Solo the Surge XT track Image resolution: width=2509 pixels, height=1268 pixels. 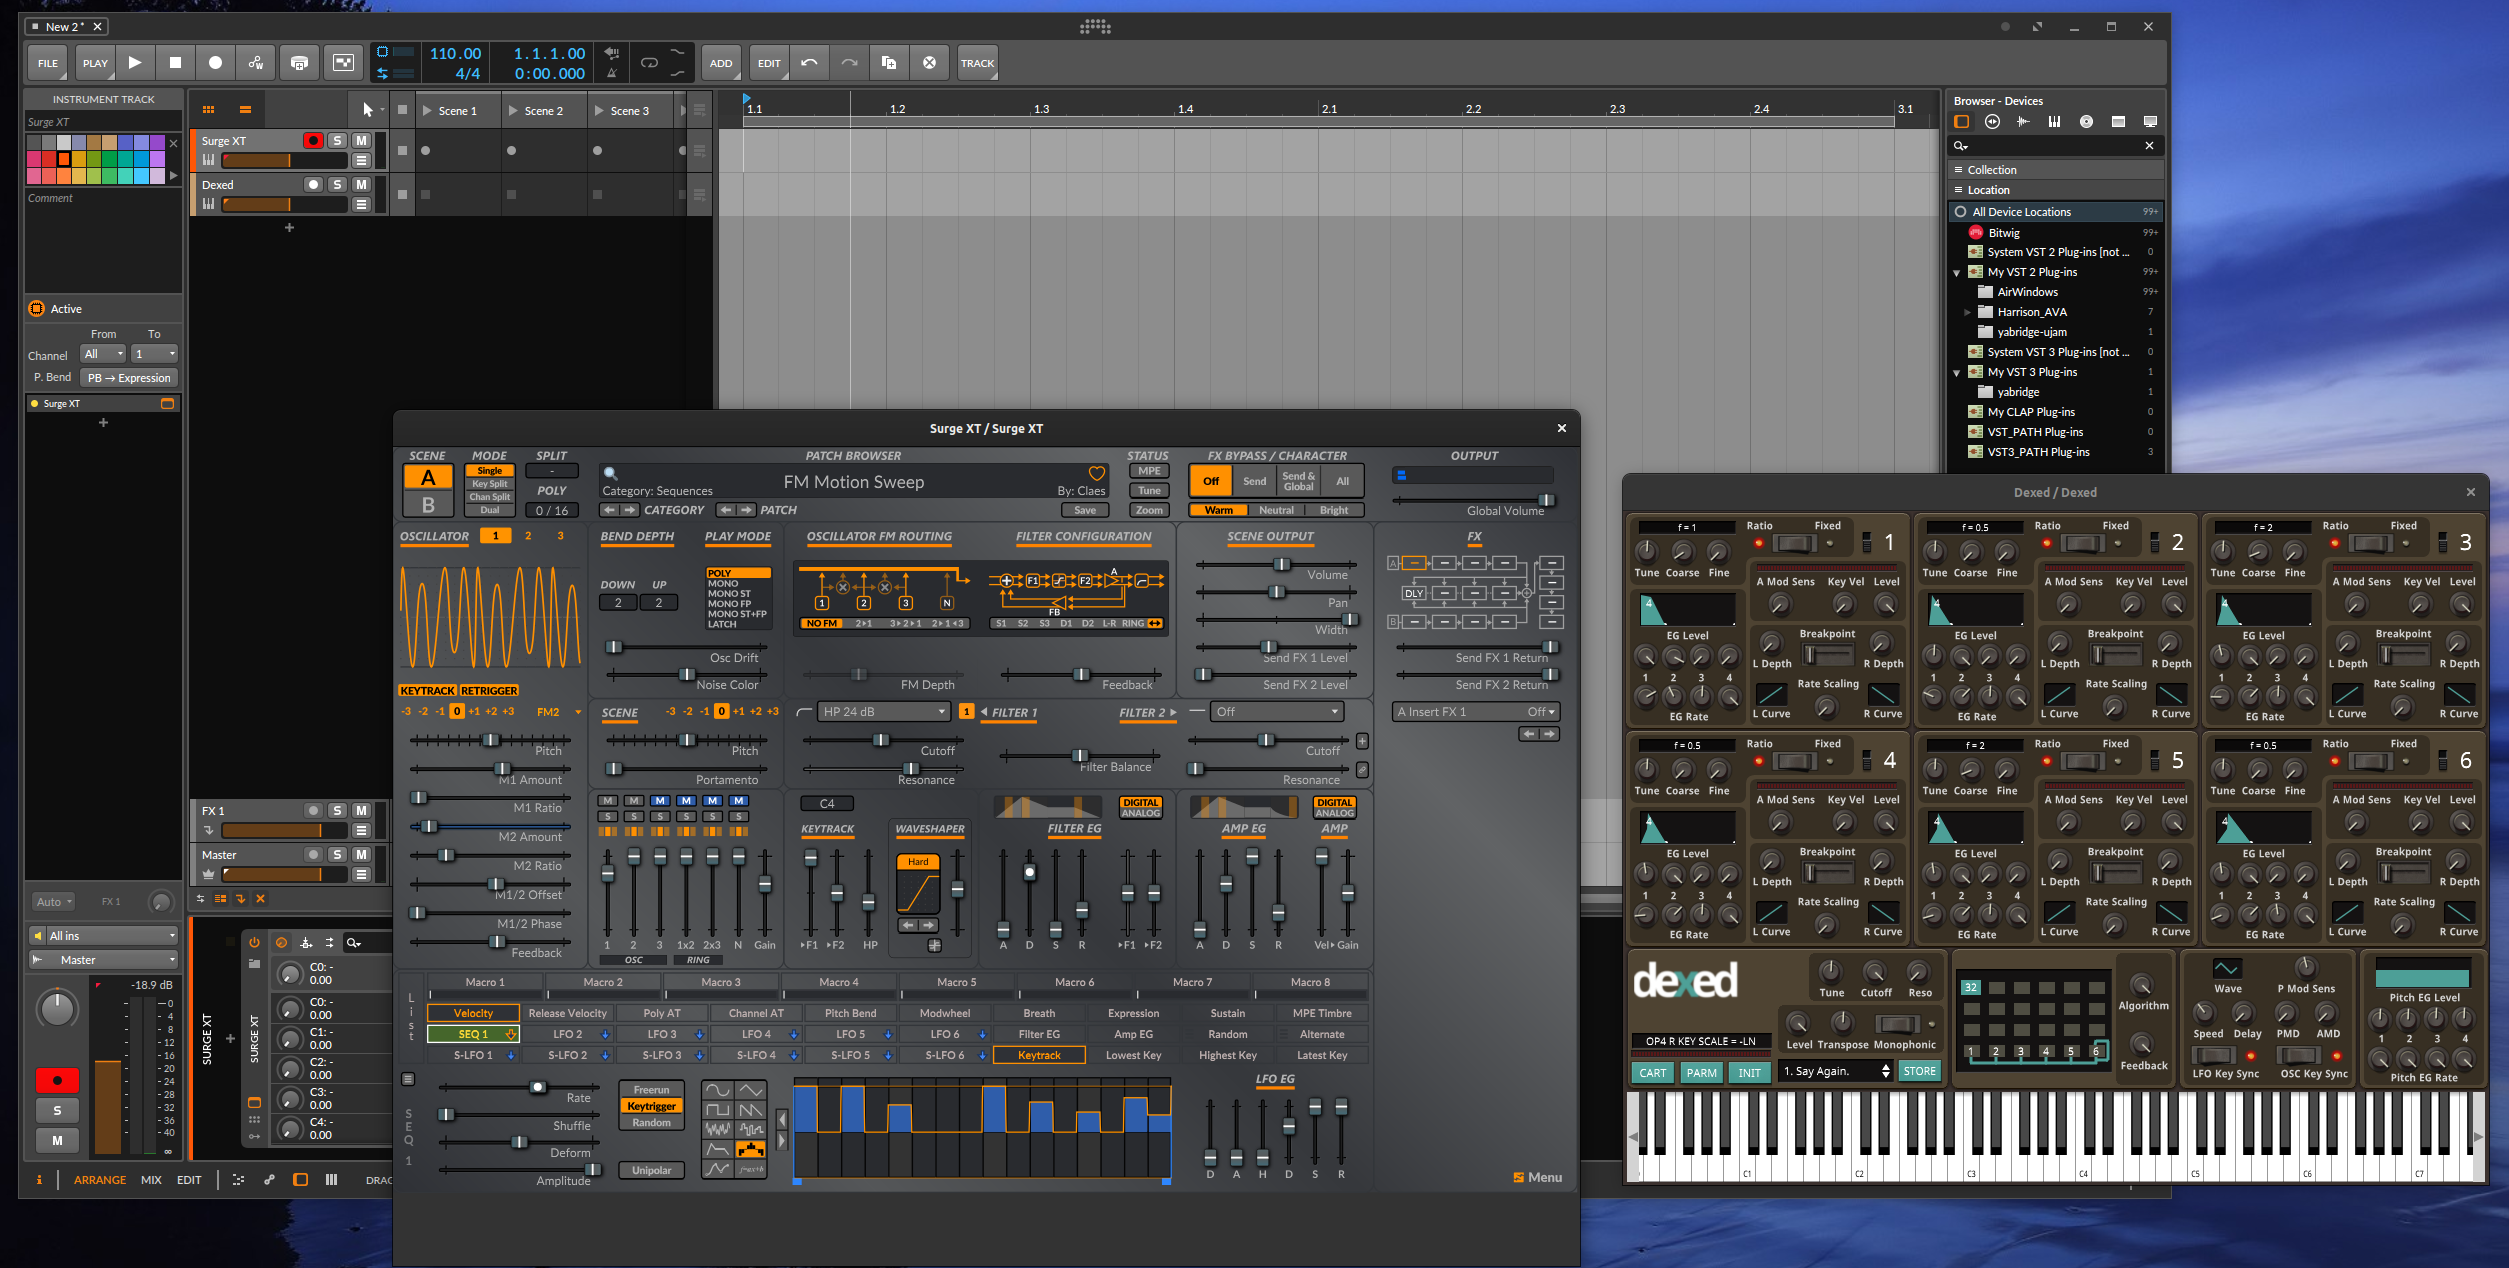(x=338, y=141)
